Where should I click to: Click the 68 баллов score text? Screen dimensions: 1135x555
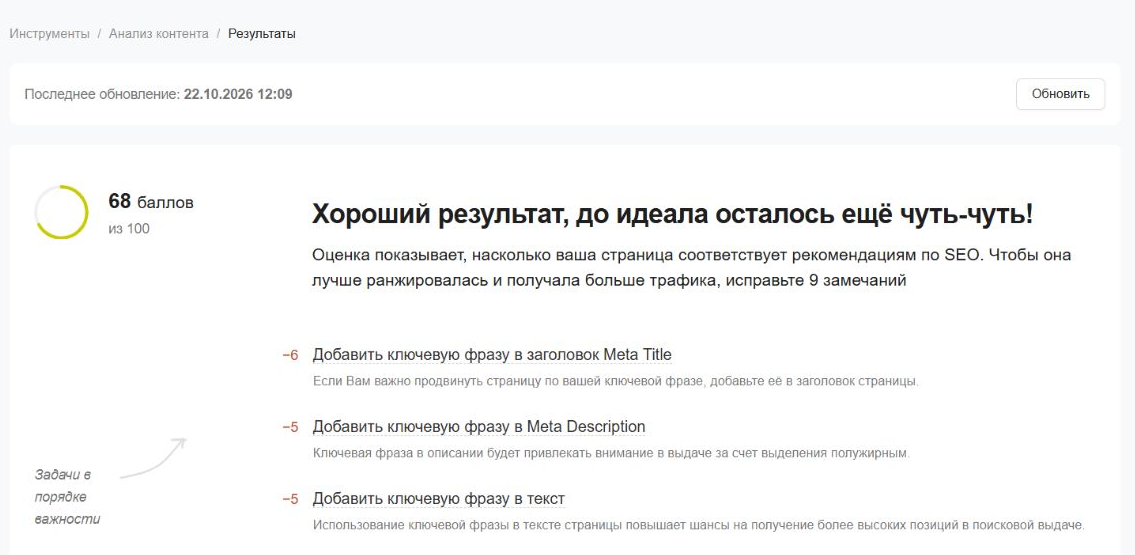click(151, 202)
